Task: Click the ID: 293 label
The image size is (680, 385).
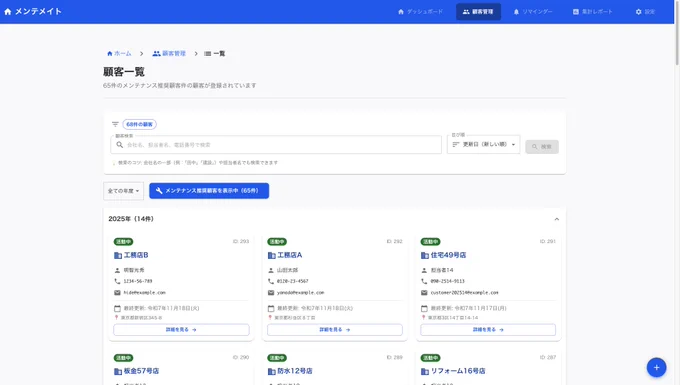Action: coord(241,241)
